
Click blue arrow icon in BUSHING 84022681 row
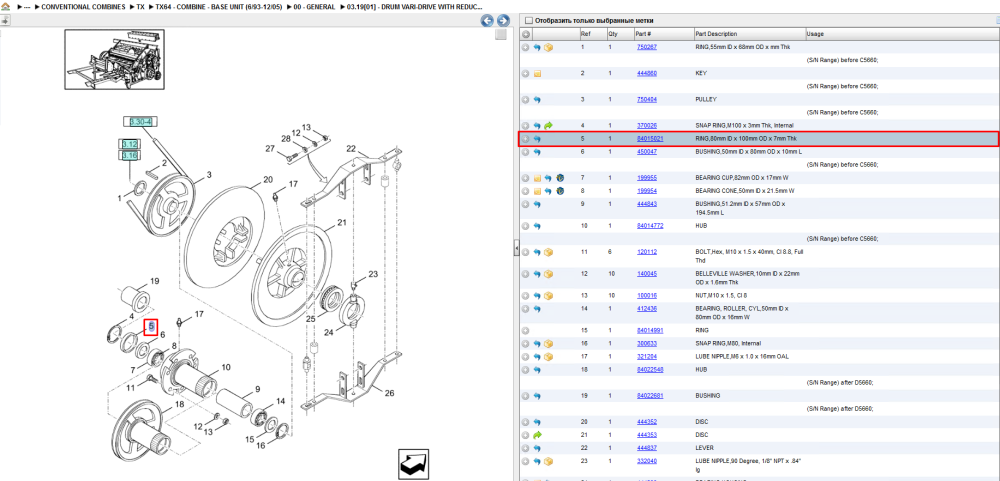click(x=537, y=396)
